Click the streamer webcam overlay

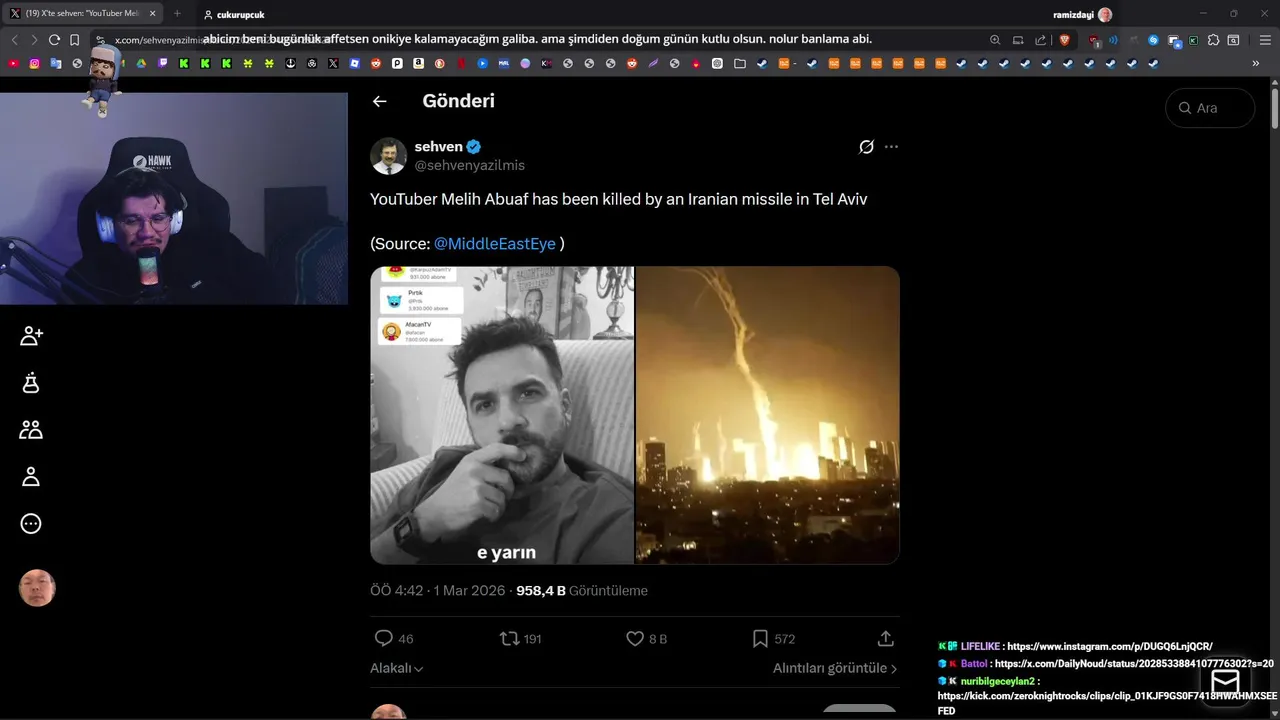174,198
